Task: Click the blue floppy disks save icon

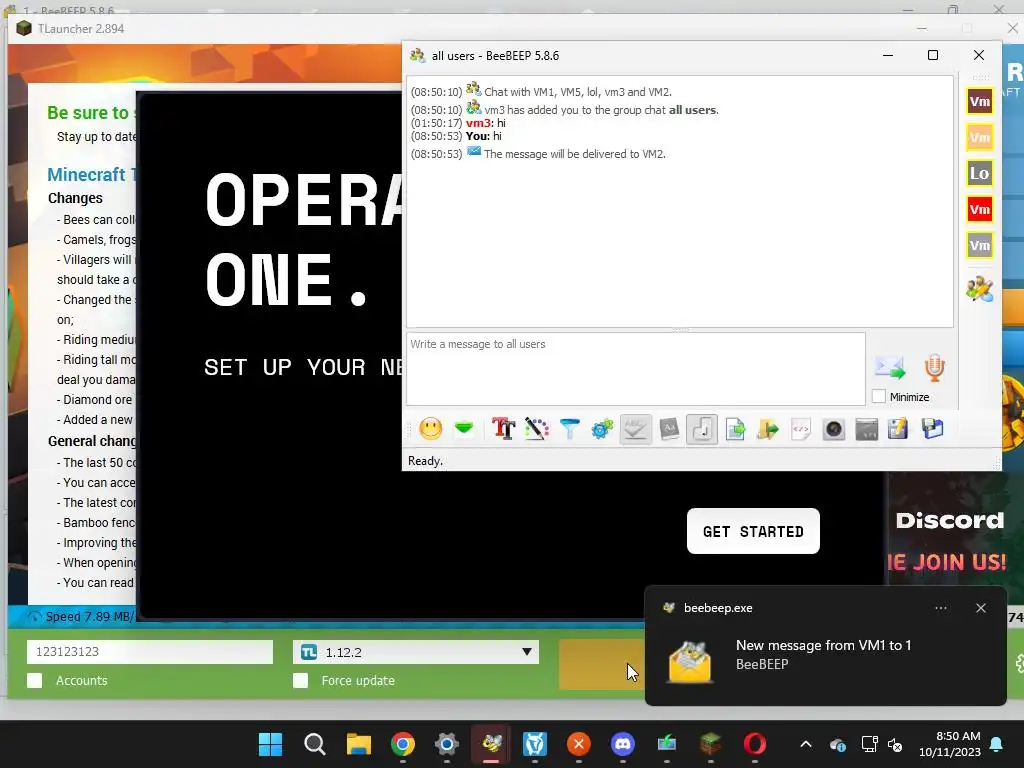Action: click(933, 429)
